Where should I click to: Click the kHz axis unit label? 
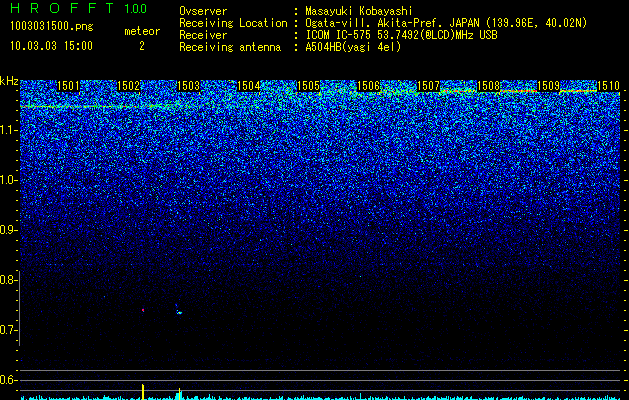tap(9, 81)
